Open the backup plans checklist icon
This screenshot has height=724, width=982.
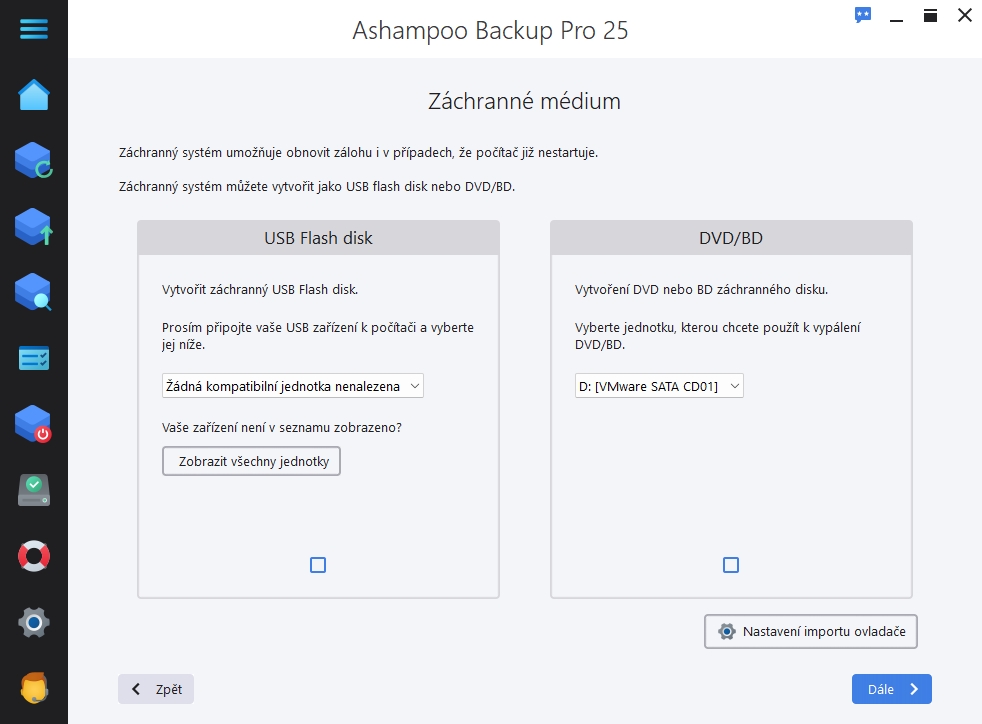click(34, 358)
